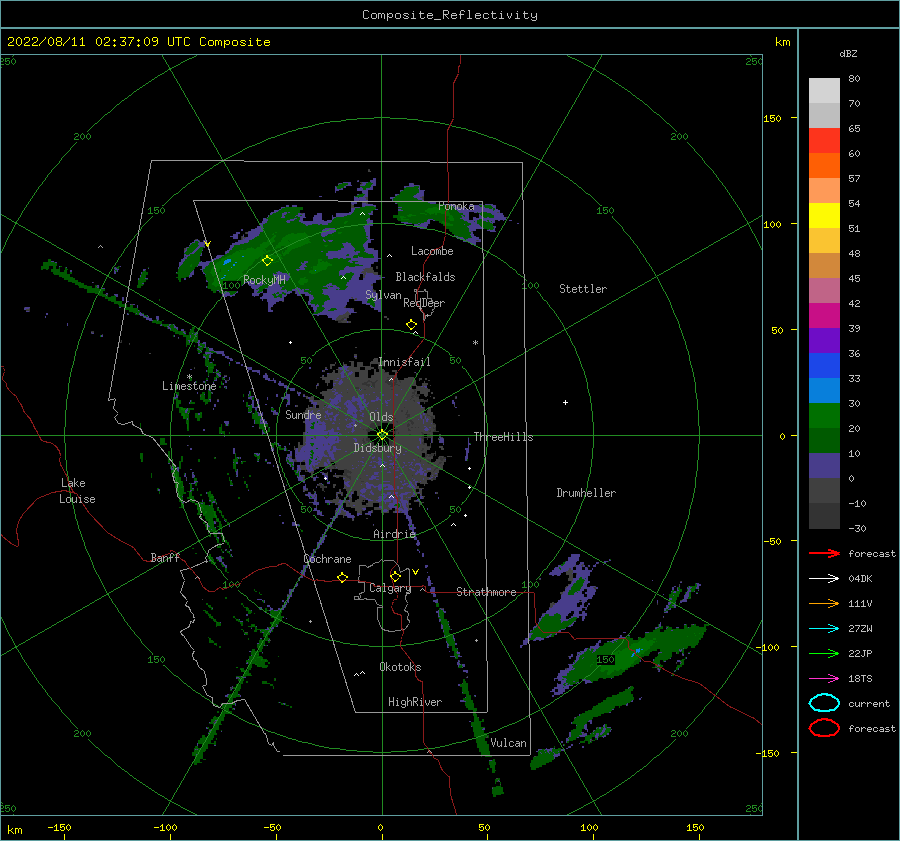Click the Composite_Reflectivity title
Viewport: 900px width, 841px height.
click(x=450, y=15)
